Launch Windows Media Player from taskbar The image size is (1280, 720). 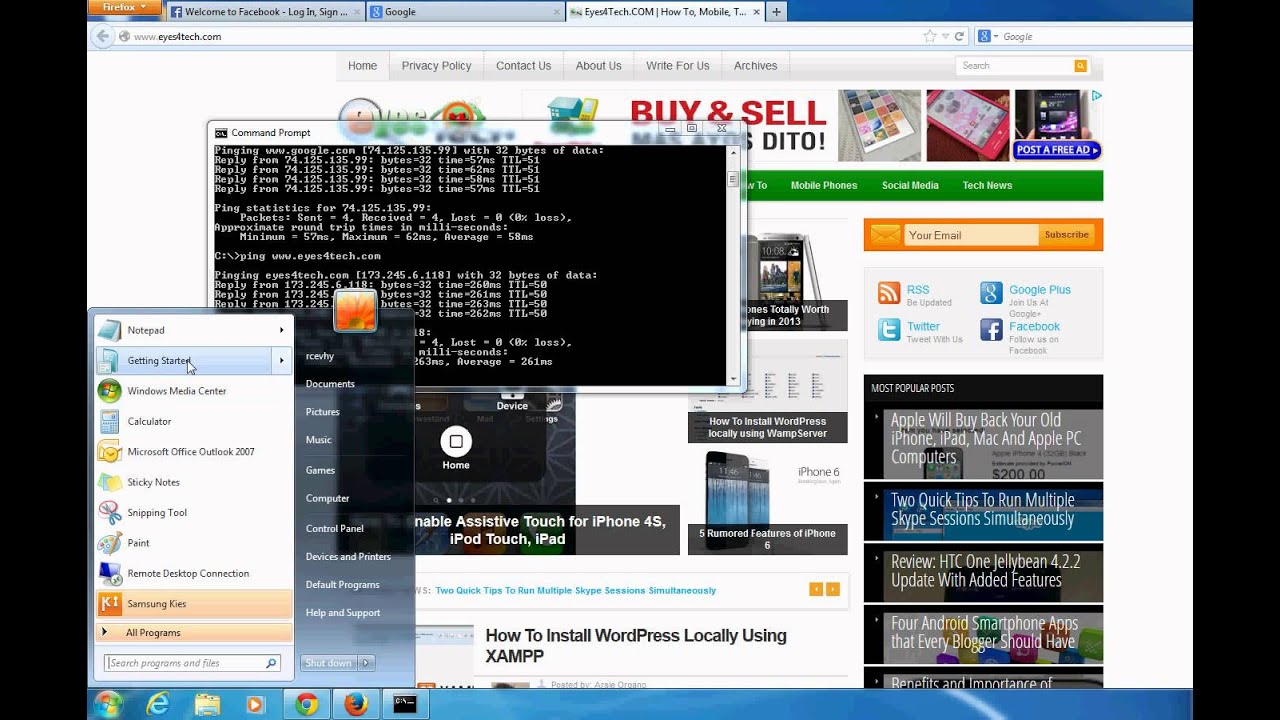click(255, 704)
